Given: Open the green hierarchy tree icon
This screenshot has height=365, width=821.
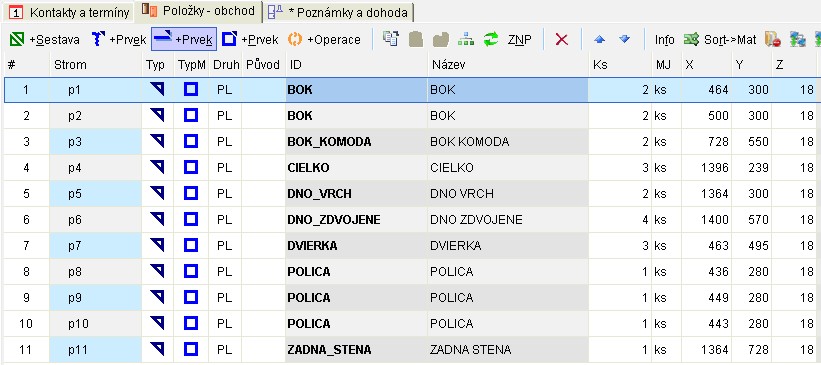Looking at the screenshot, I should coord(465,39).
